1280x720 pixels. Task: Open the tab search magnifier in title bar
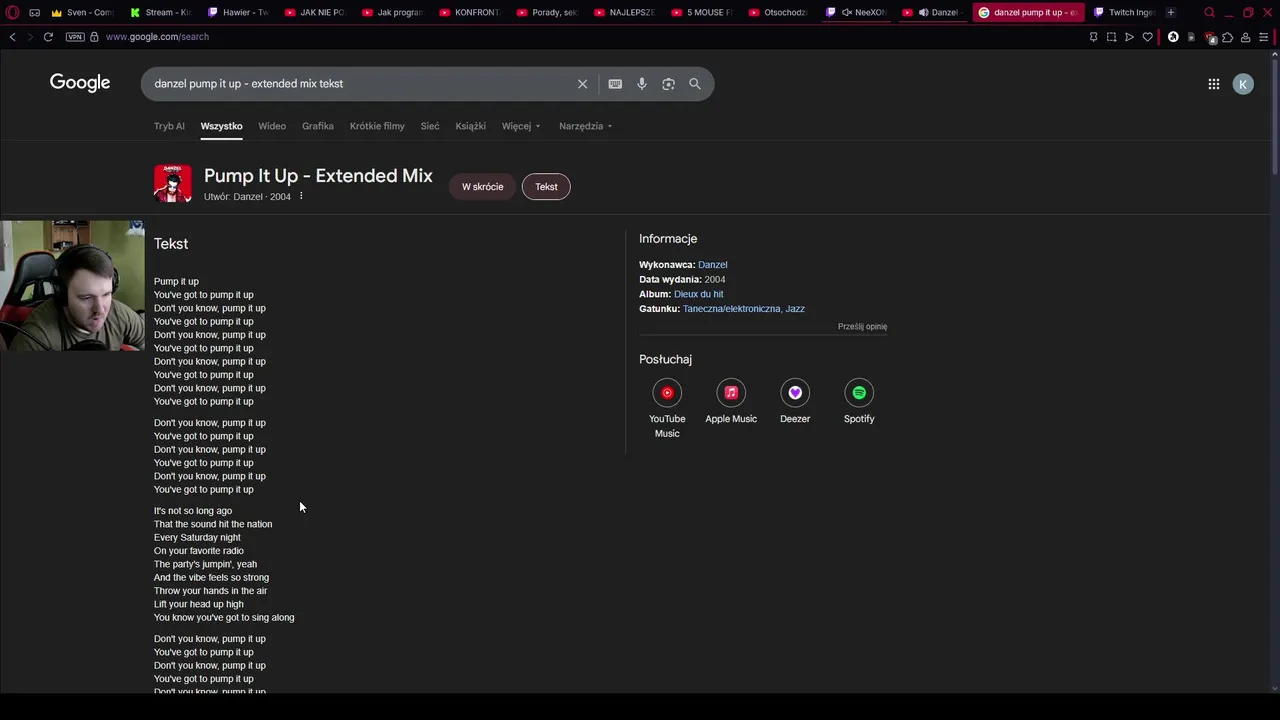coord(1209,13)
